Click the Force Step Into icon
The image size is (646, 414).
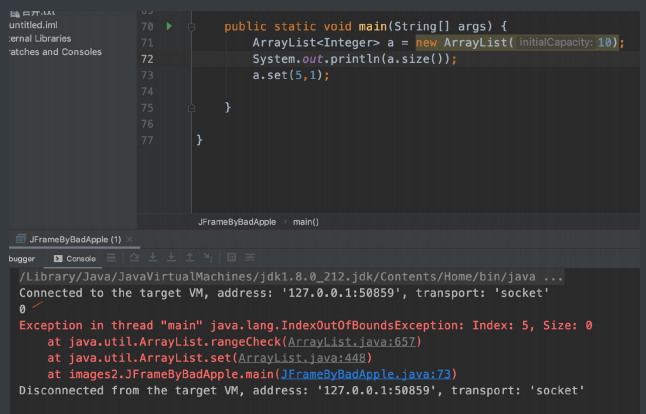[171, 258]
